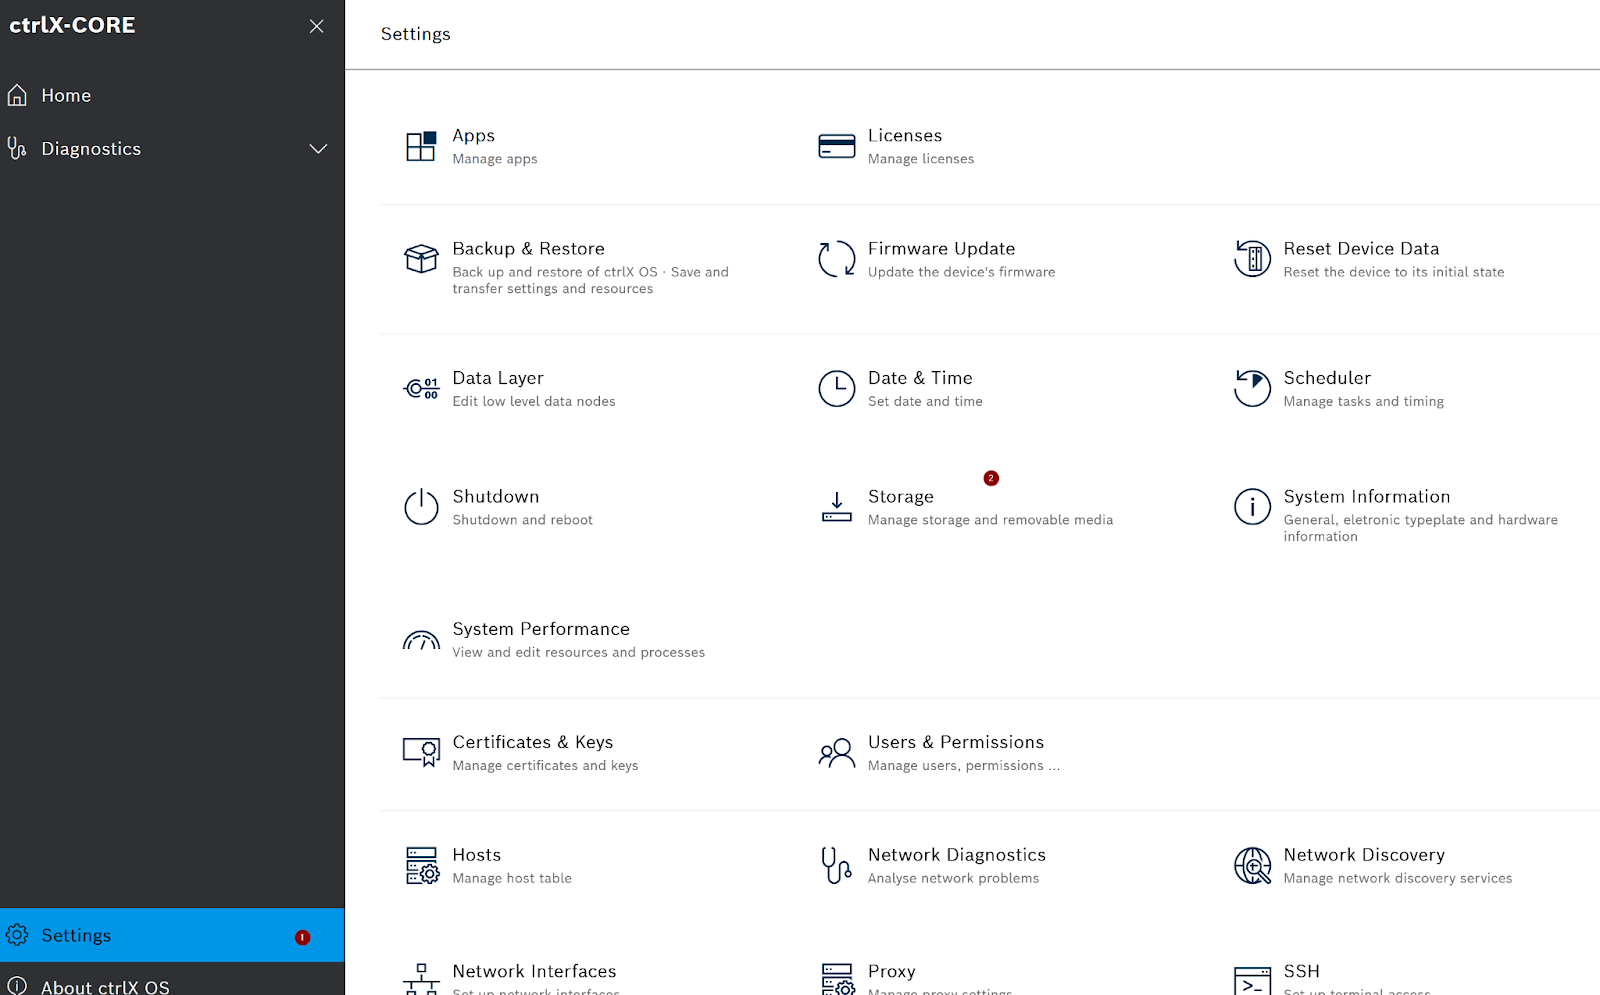This screenshot has height=995, width=1600.
Task: Click the ctrlX-CORE logo title
Action: coord(72,25)
